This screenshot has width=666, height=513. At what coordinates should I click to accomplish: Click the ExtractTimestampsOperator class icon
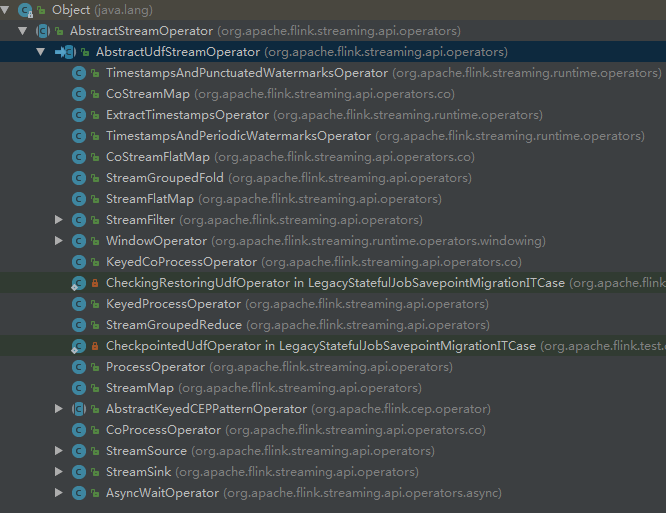point(79,115)
